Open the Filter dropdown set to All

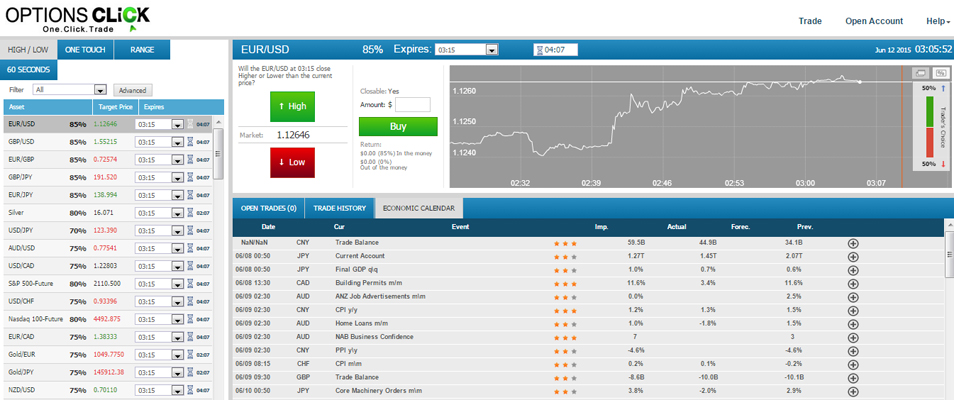pos(70,90)
